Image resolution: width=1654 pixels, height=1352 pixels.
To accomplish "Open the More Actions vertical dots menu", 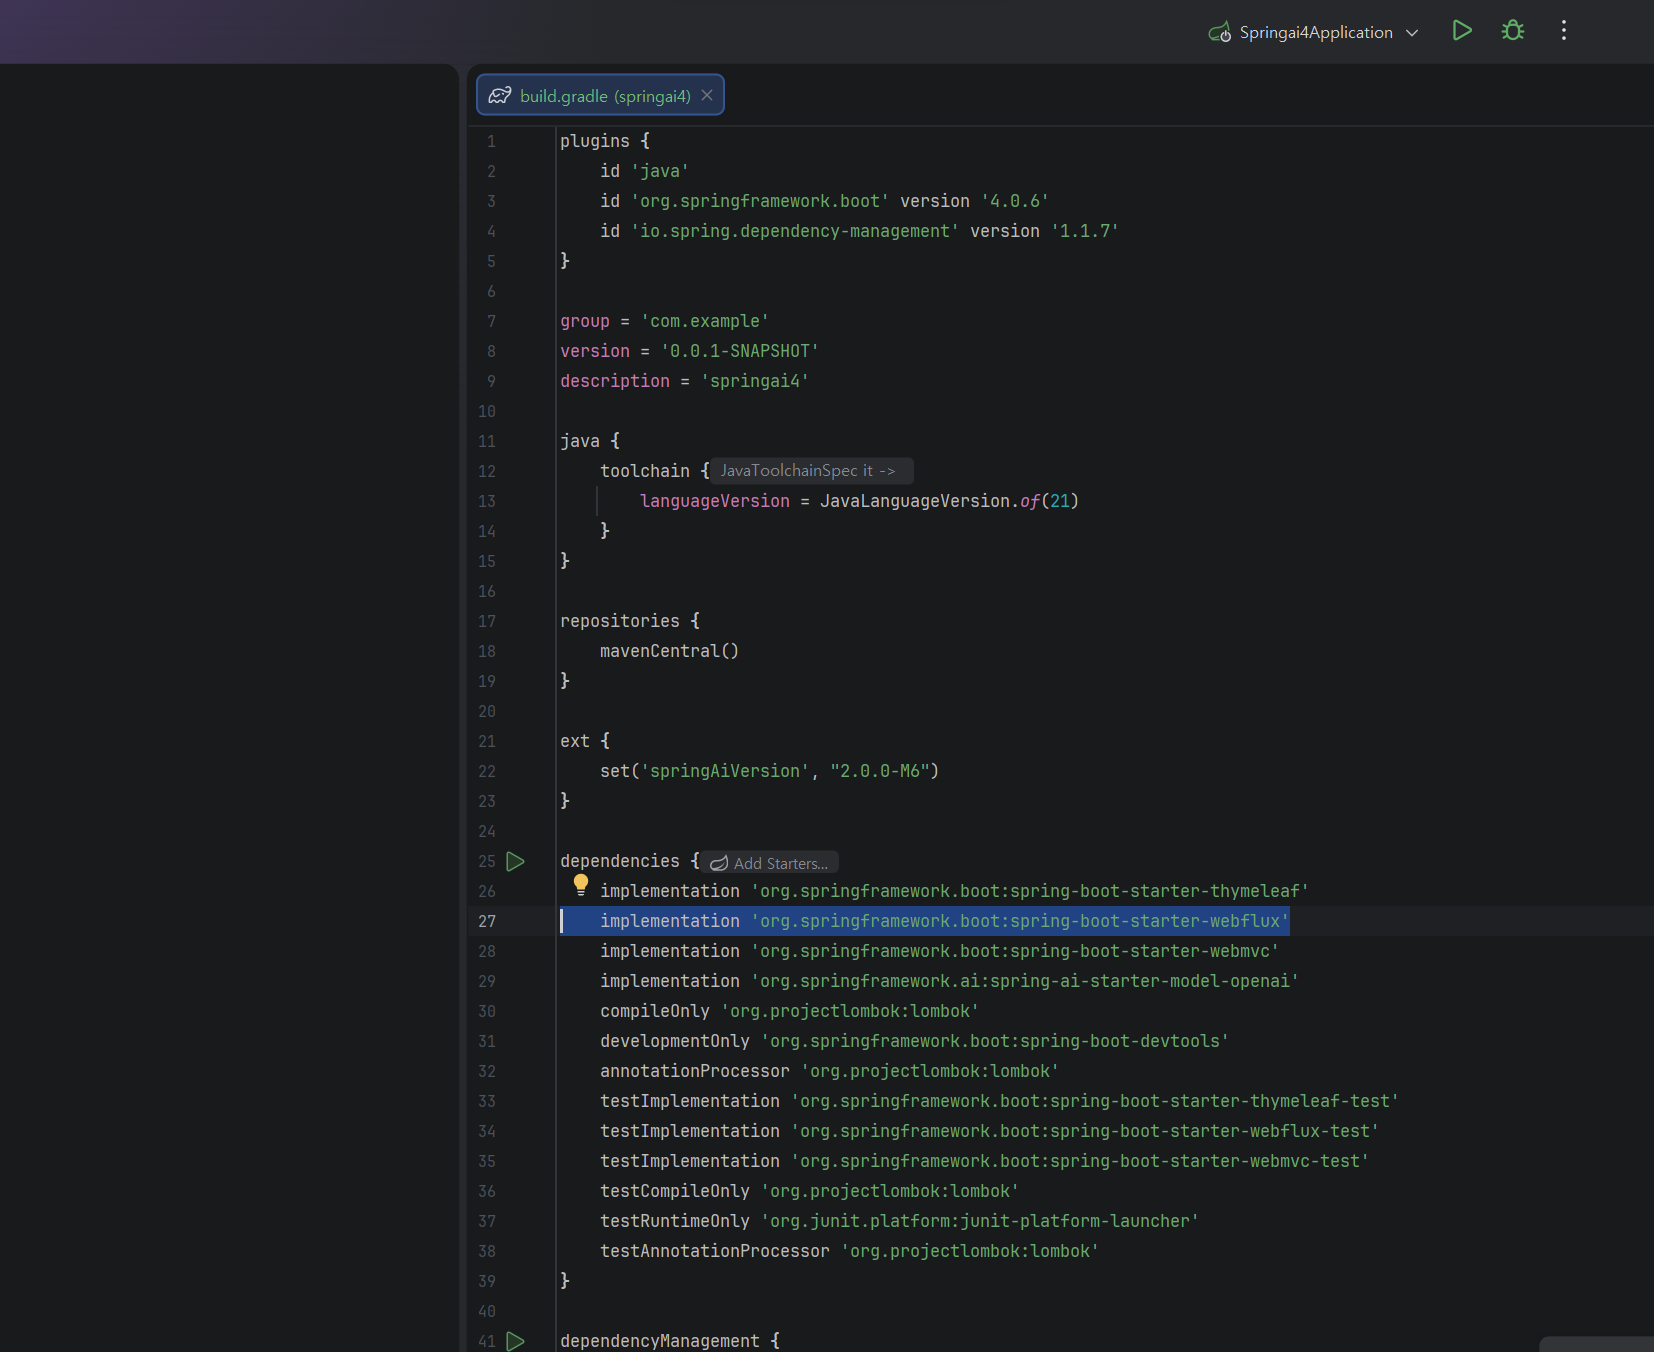I will click(1564, 31).
